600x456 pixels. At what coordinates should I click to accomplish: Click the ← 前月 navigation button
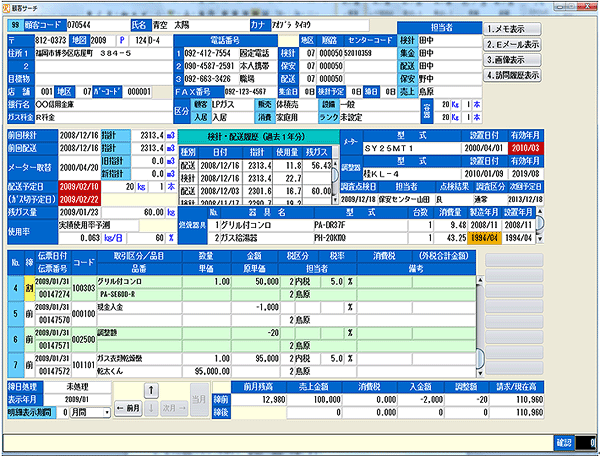click(128, 408)
